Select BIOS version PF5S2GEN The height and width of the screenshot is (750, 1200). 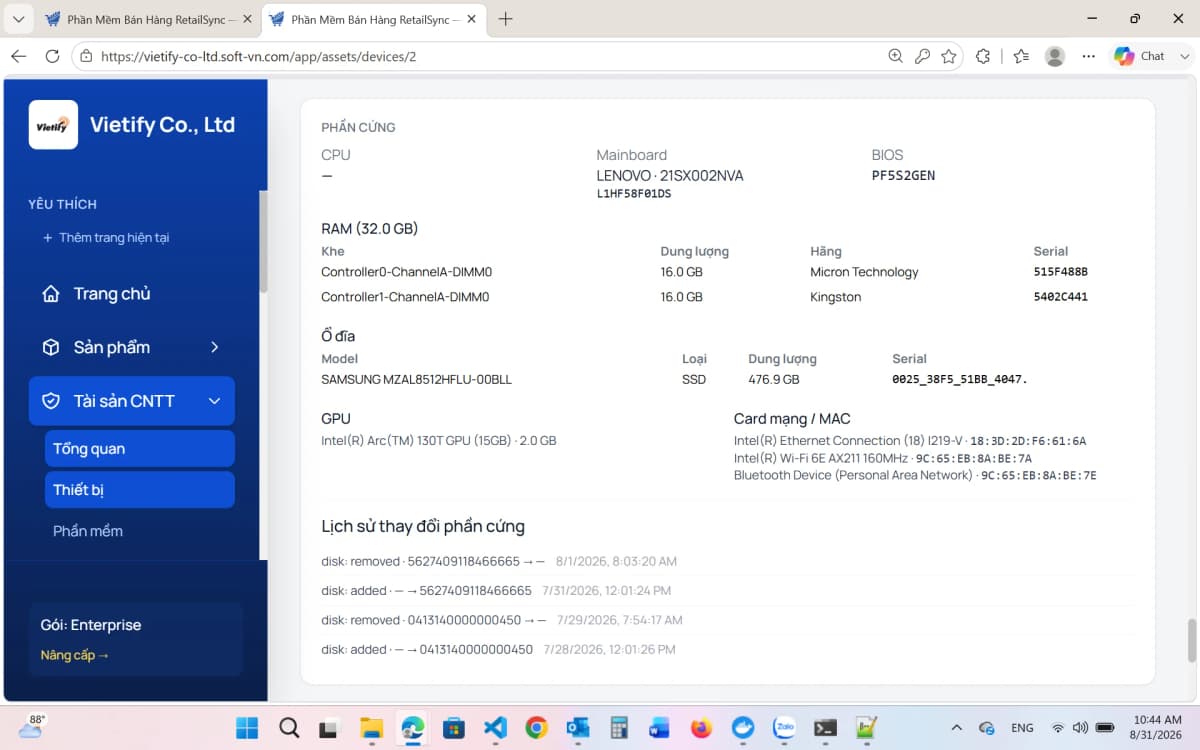903,175
